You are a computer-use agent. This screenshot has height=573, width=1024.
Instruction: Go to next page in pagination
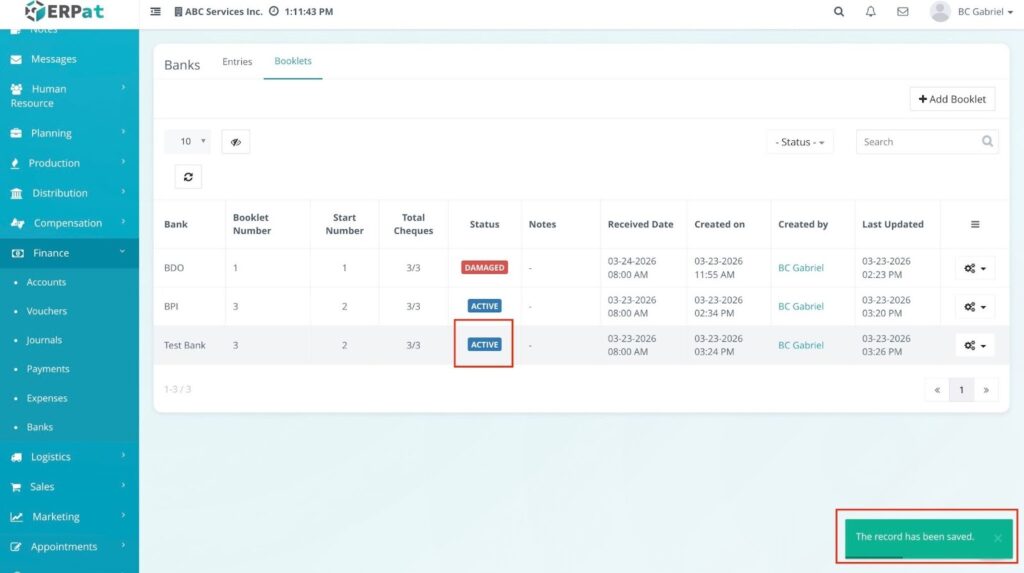click(986, 390)
